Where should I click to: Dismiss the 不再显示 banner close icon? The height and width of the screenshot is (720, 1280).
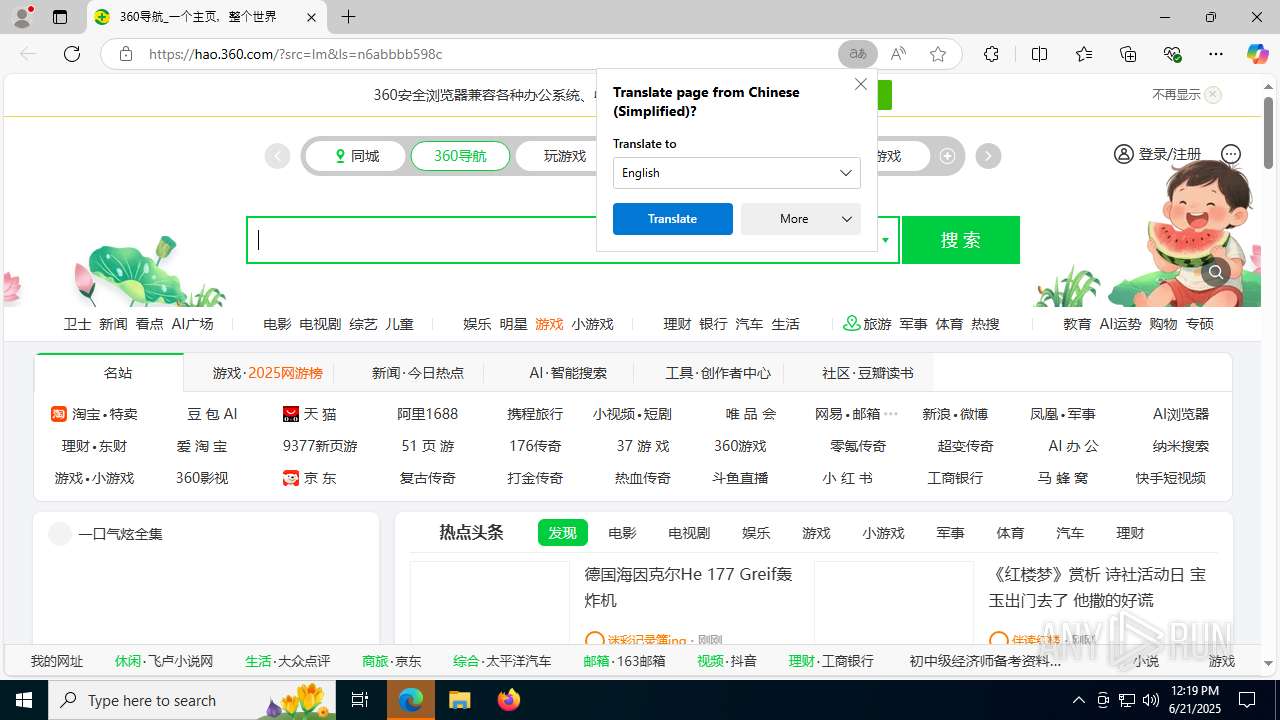(1213, 95)
